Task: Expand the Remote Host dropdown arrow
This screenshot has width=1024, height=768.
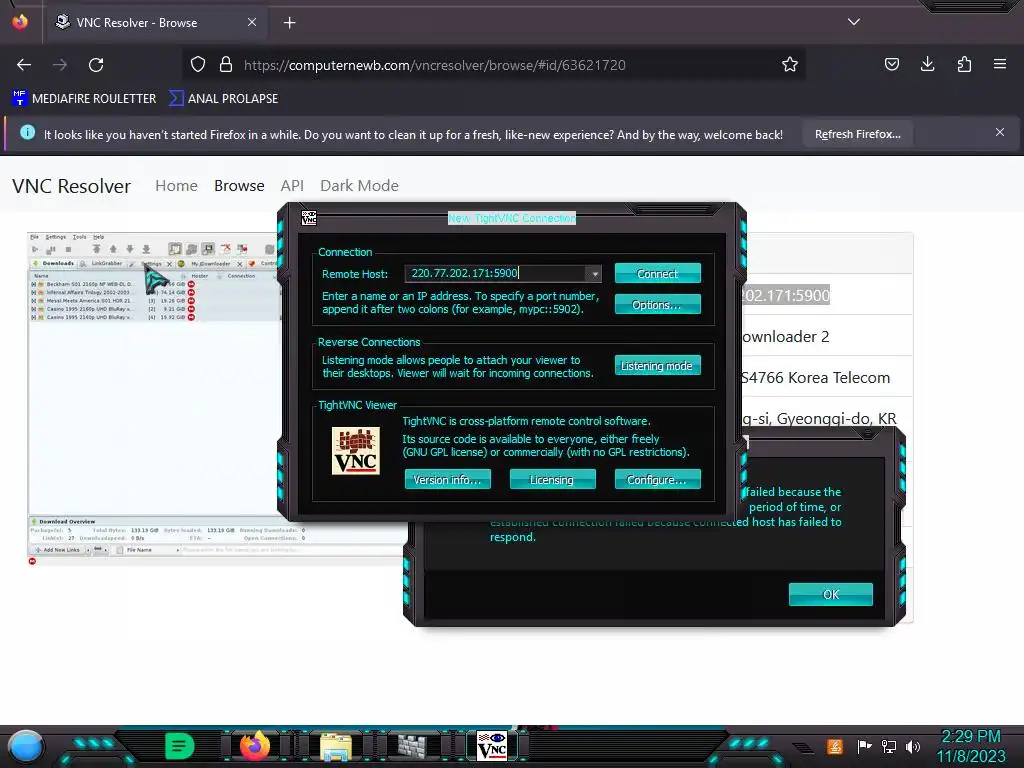Action: [x=594, y=274]
